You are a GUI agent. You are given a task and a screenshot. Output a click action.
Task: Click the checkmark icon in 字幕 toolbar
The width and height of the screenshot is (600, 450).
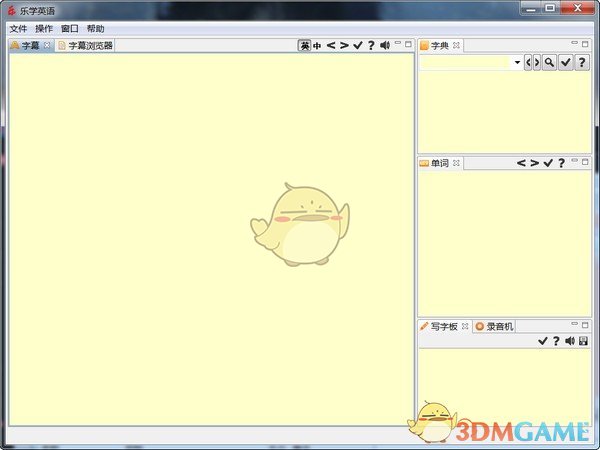point(357,45)
